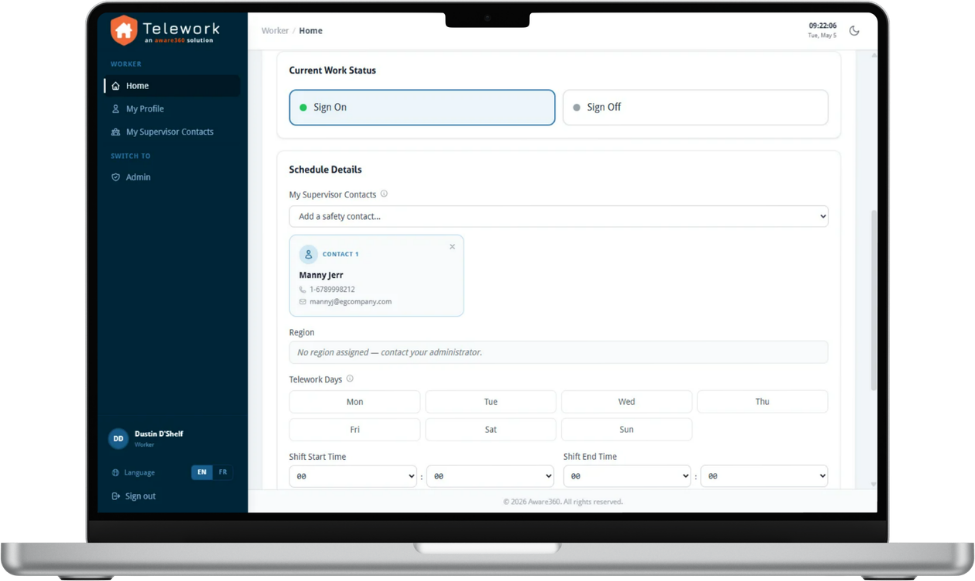Image resolution: width=975 pixels, height=581 pixels.
Task: Toggle Mon telework day
Action: coord(354,402)
